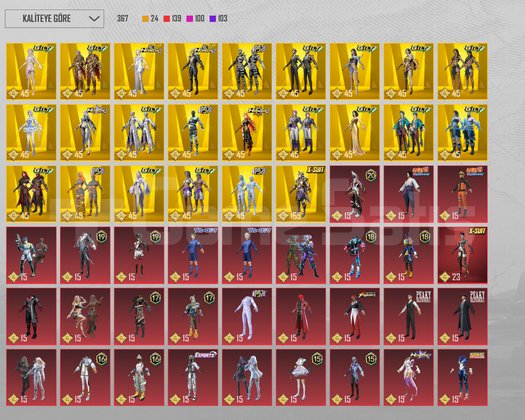Choose the white frilly dress level 15 outfit

point(300,378)
